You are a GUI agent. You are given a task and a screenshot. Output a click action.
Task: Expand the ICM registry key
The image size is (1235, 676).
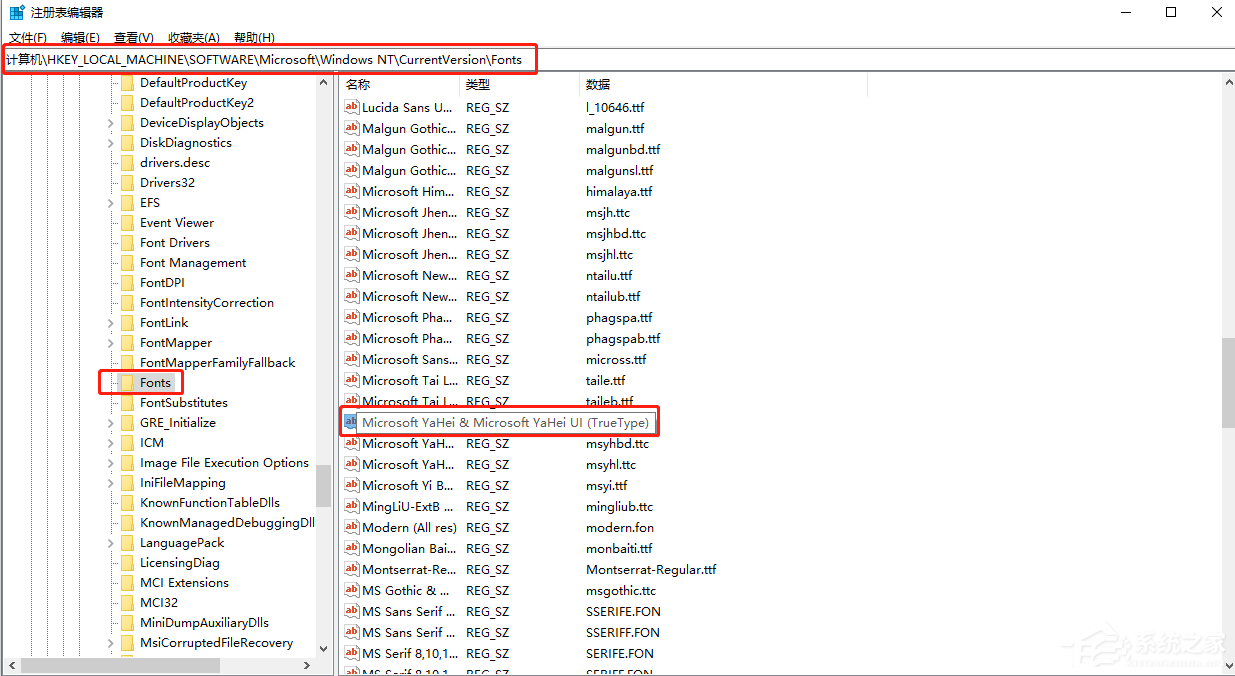point(109,442)
